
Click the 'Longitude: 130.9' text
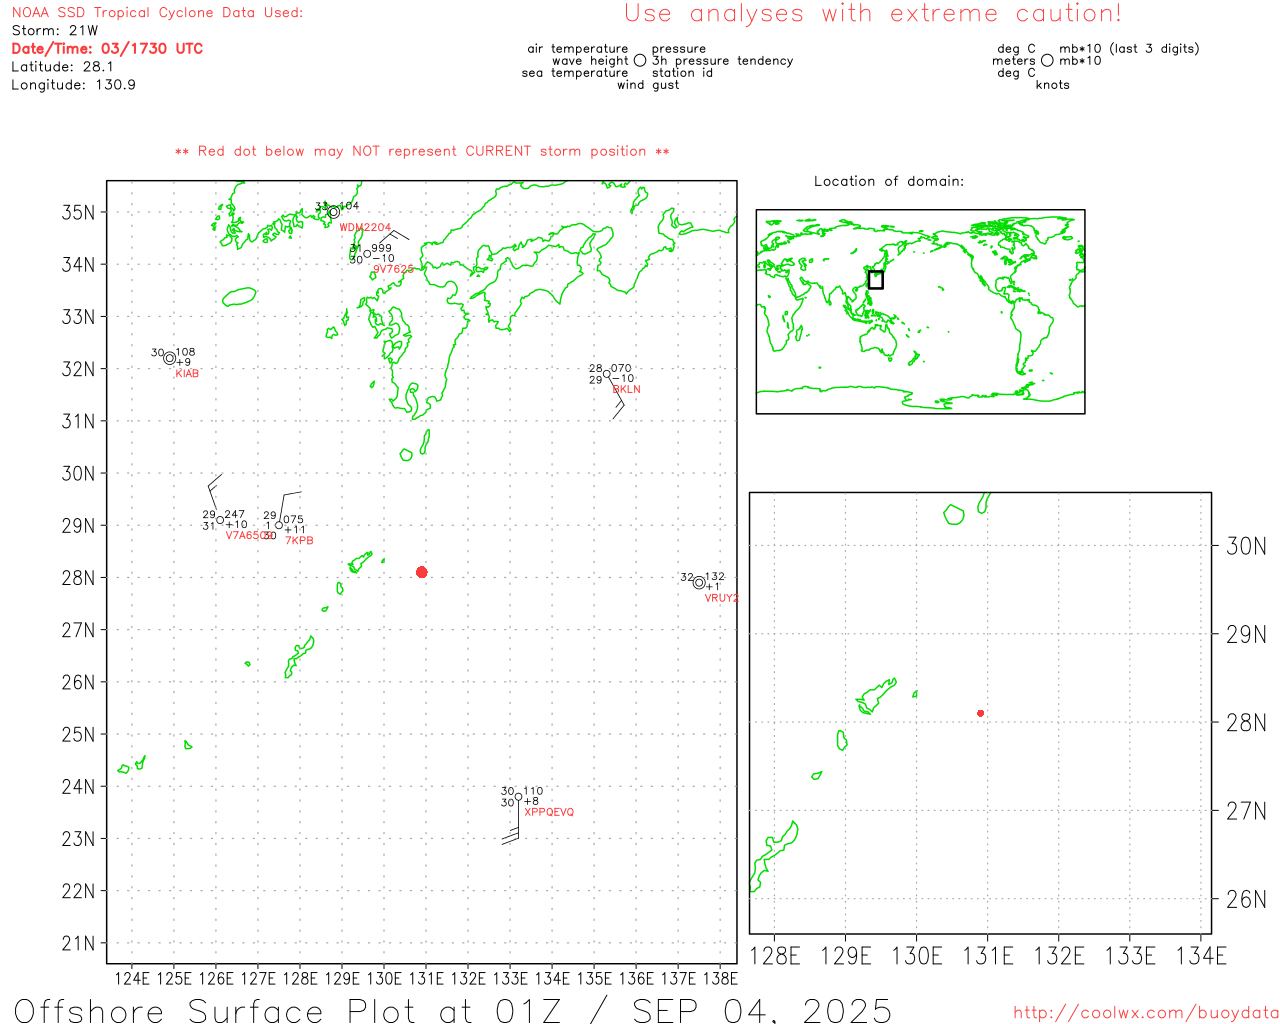73,85
